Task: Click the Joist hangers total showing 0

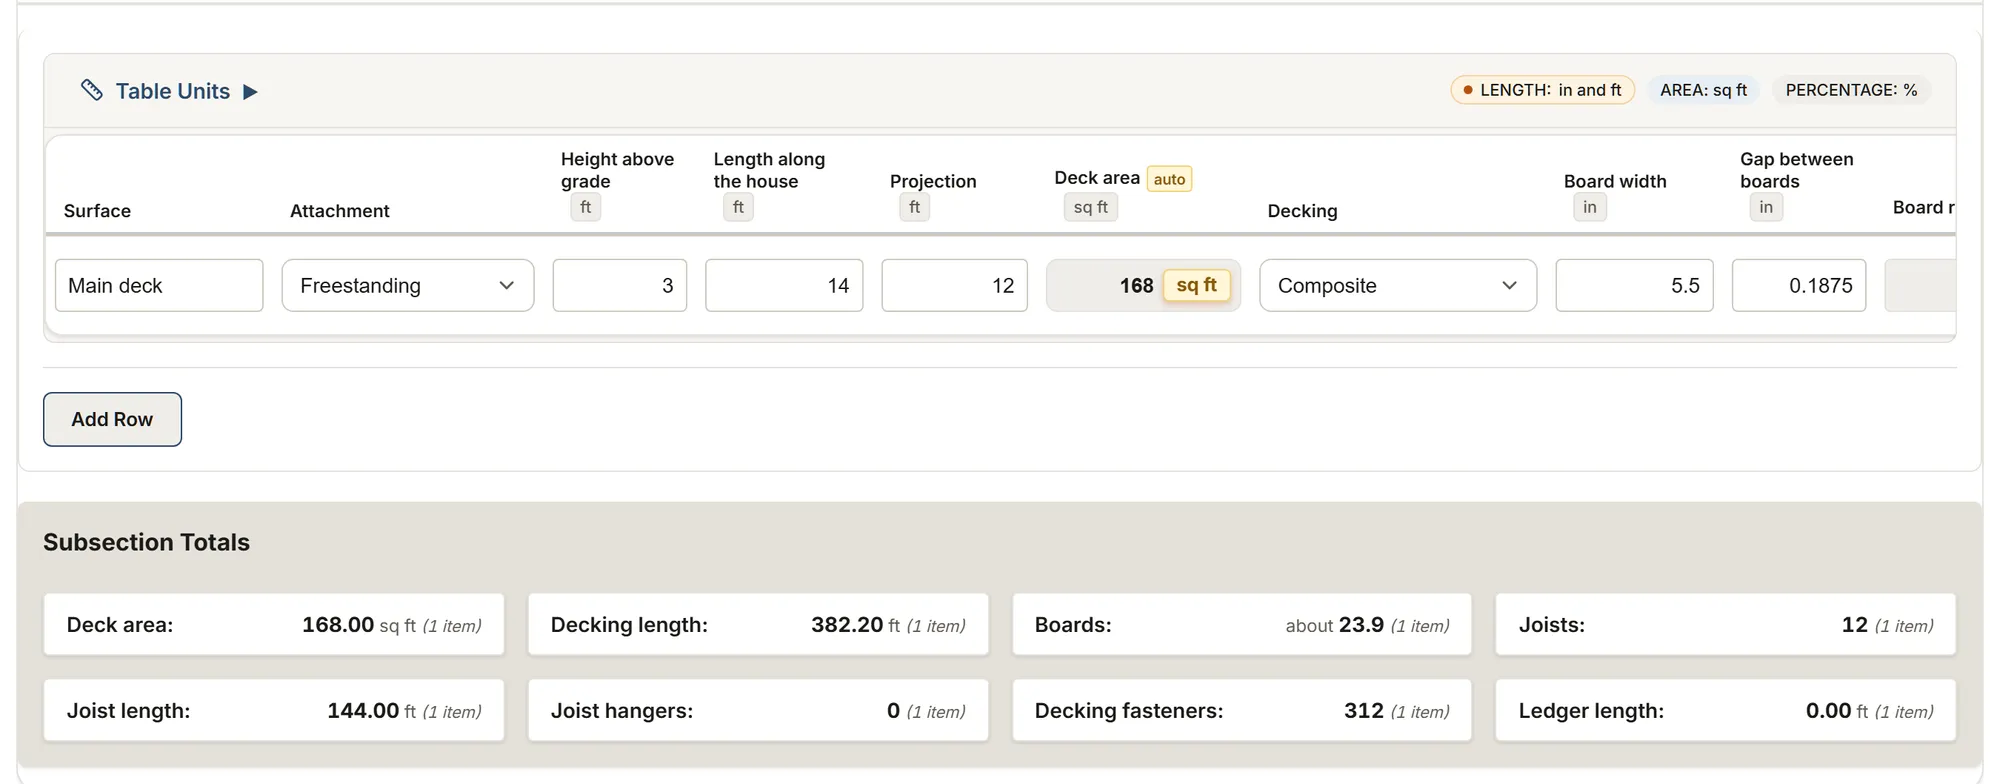Action: coord(758,711)
